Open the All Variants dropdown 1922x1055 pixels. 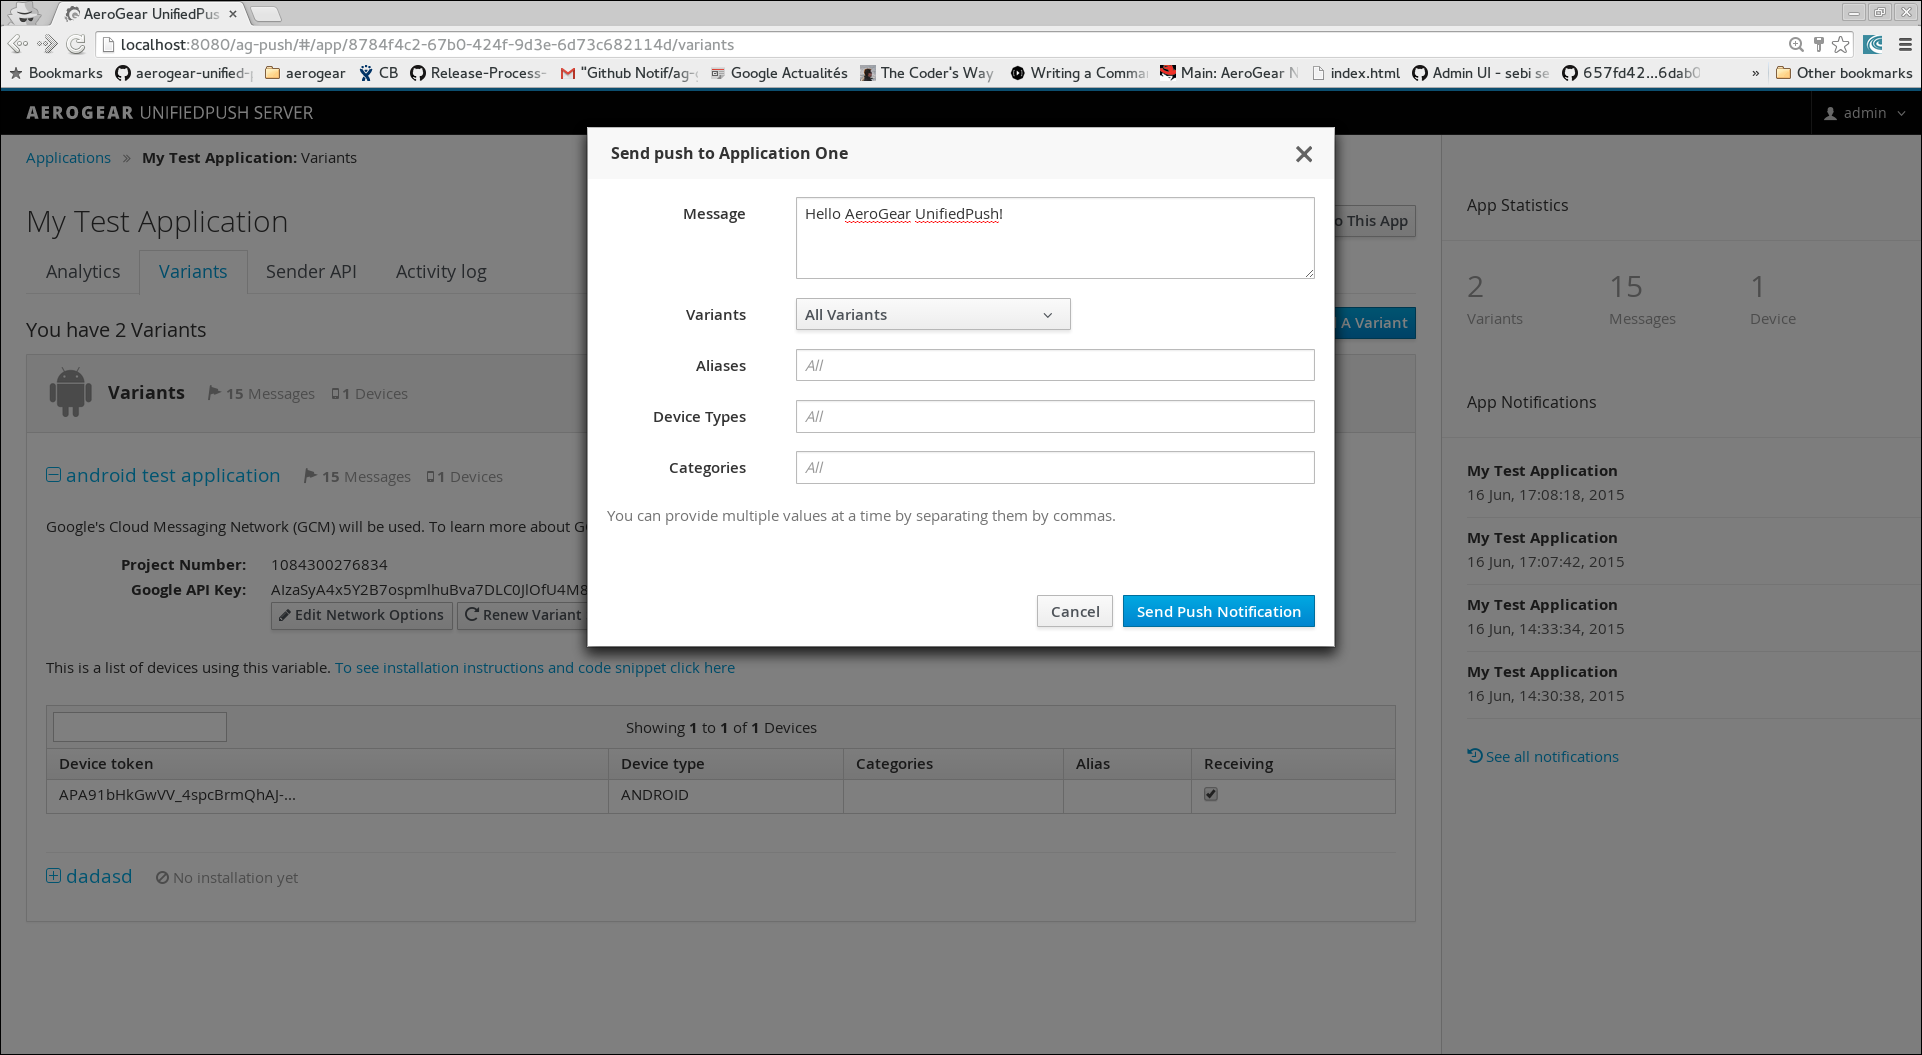click(932, 315)
